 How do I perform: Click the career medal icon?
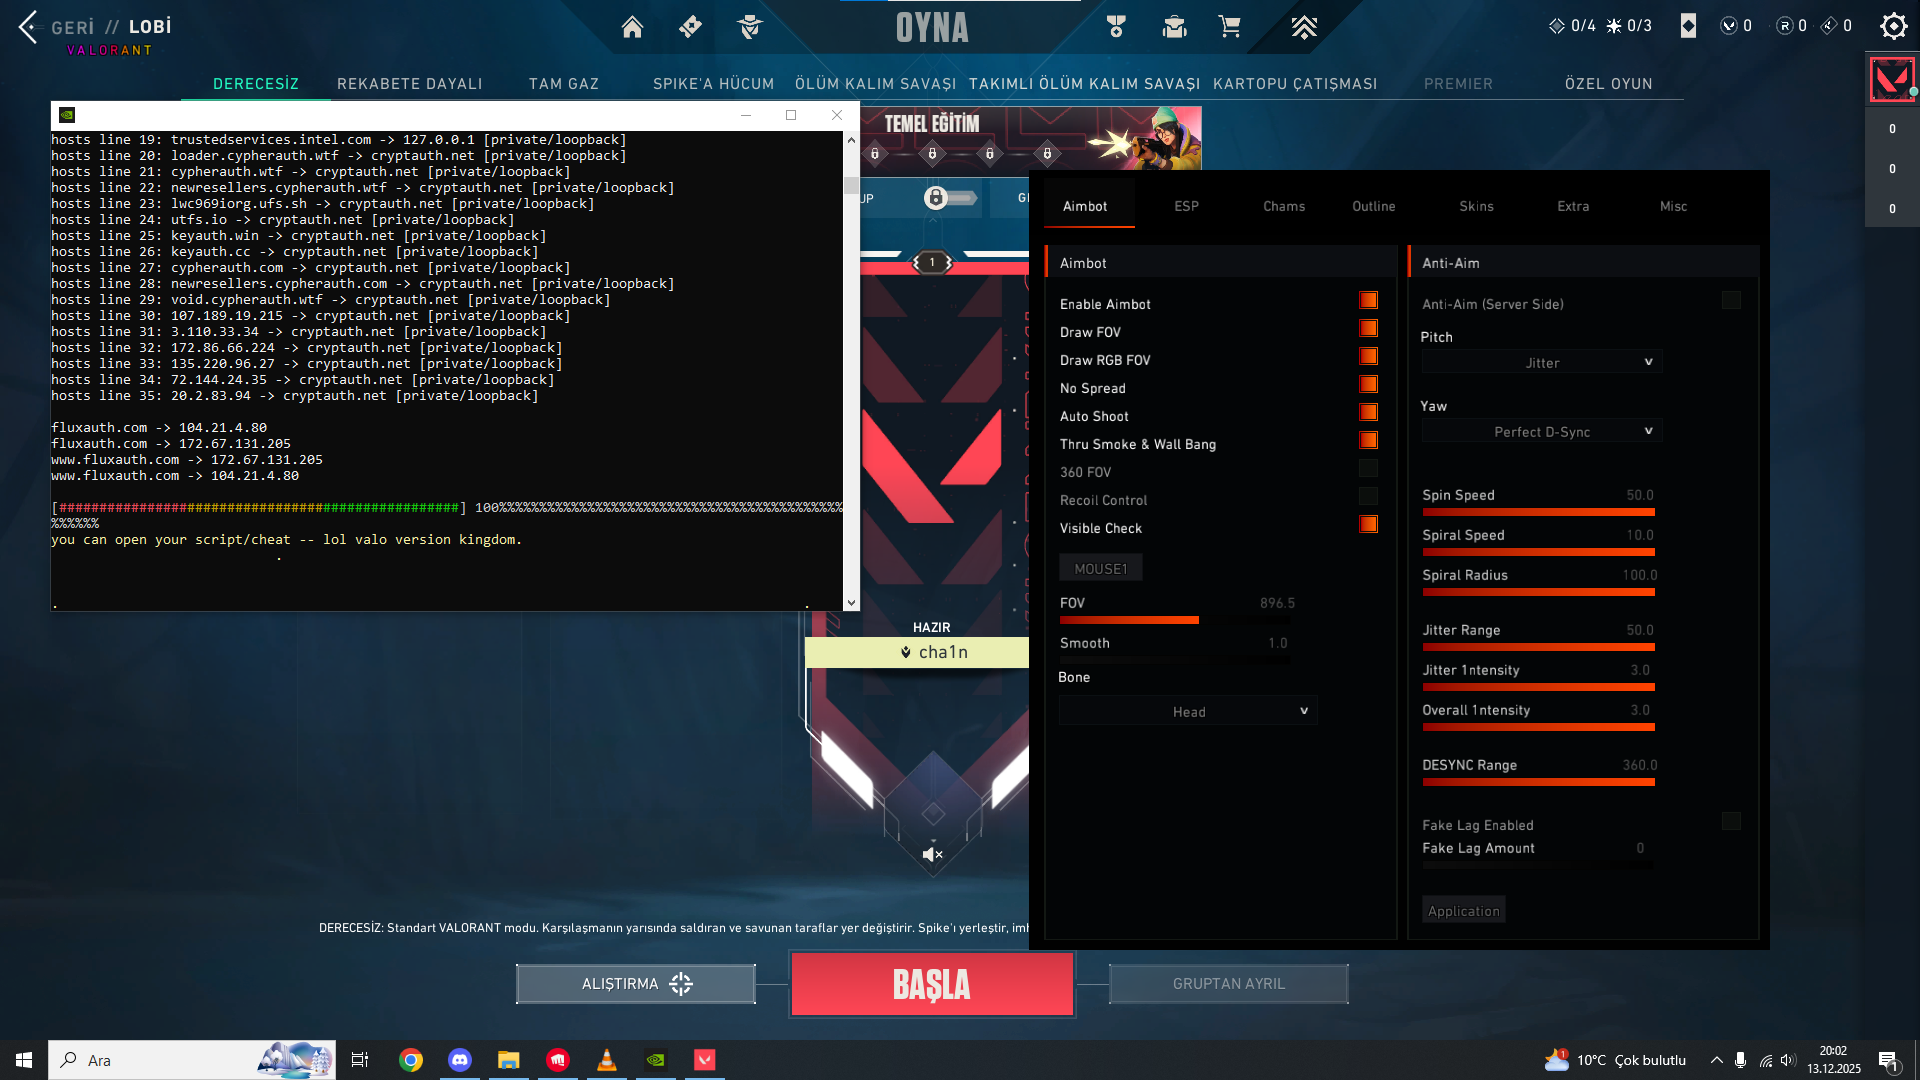[1116, 27]
